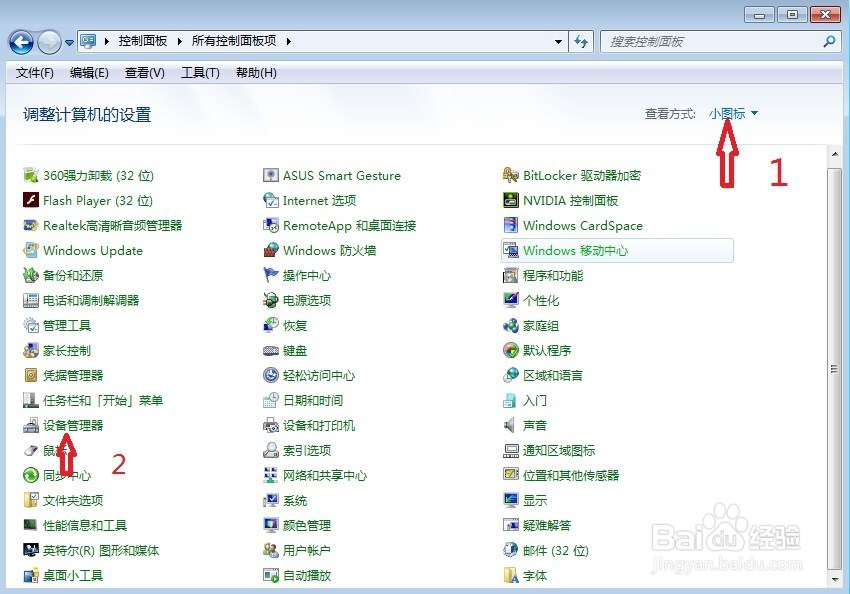Click the Flash Player icon
Viewport: 850px width, 594px height.
pos(31,200)
